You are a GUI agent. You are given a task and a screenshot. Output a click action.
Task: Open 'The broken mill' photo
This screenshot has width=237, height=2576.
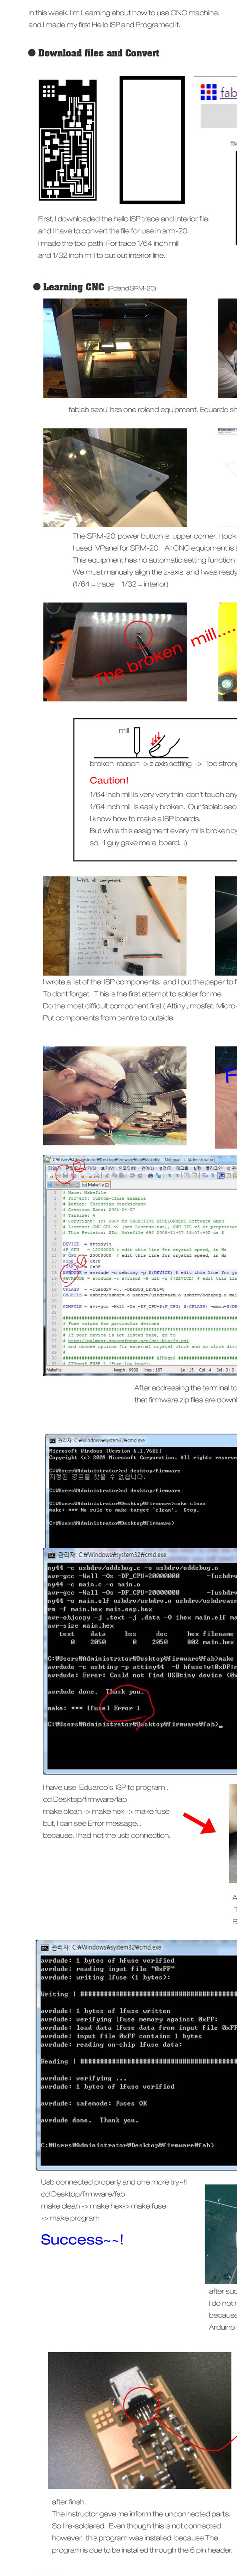[x=114, y=652]
